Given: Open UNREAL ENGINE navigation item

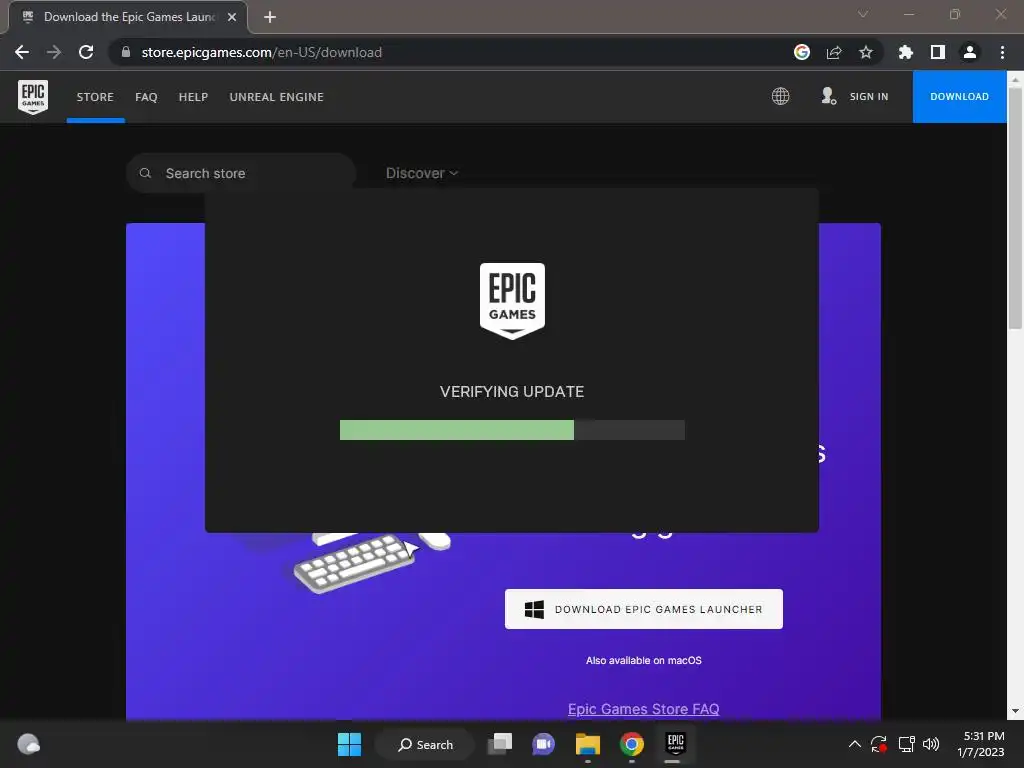Looking at the screenshot, I should [x=277, y=97].
